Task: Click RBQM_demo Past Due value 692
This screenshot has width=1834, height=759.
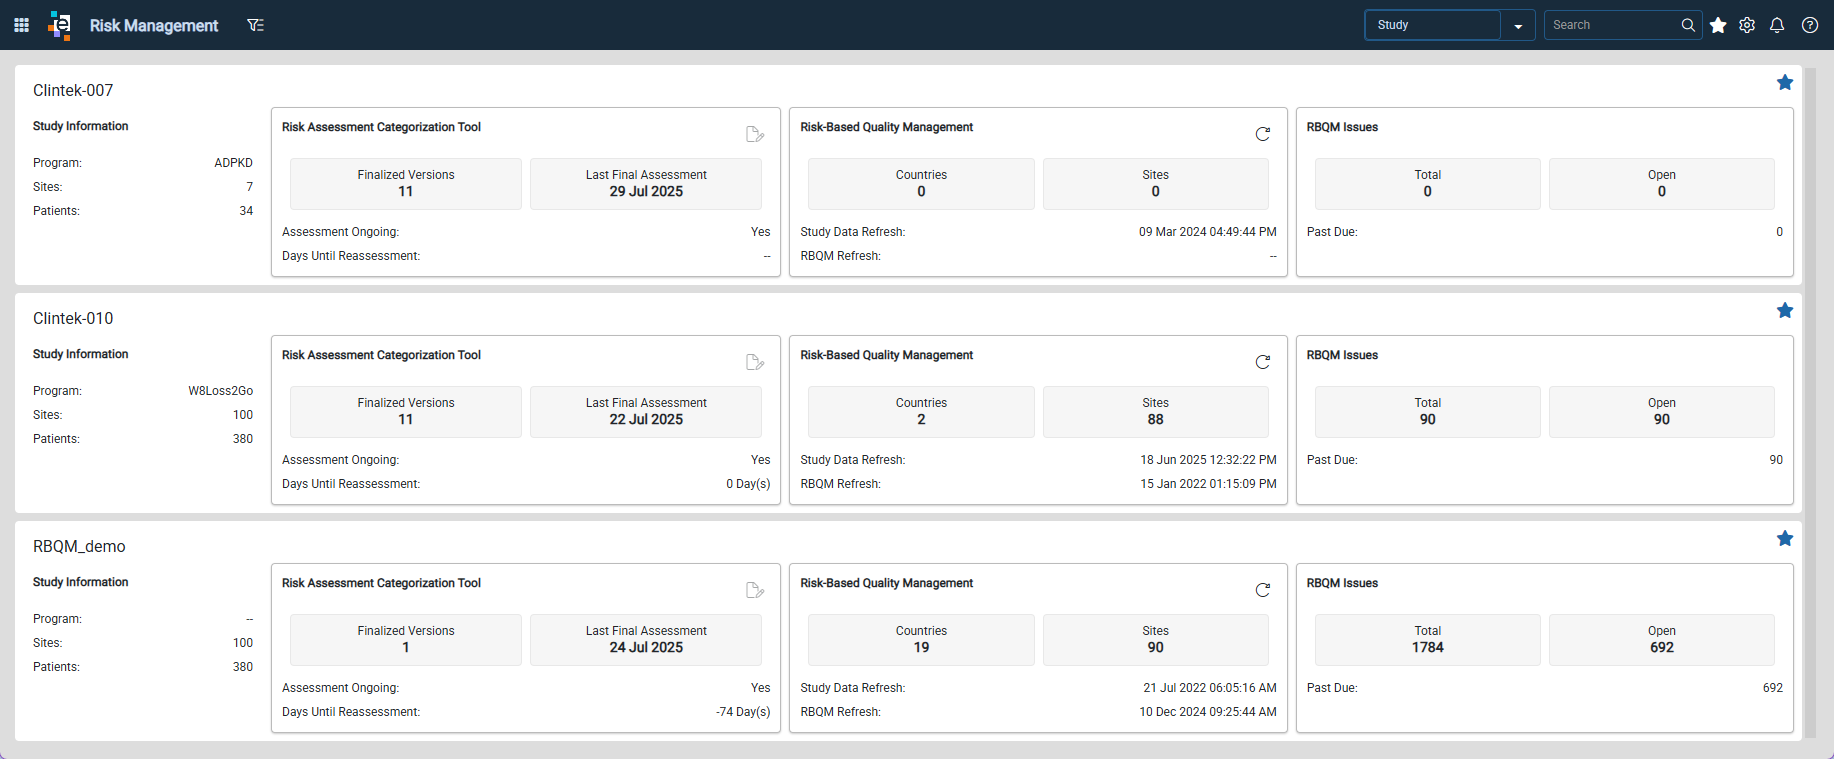Action: [x=1773, y=688]
